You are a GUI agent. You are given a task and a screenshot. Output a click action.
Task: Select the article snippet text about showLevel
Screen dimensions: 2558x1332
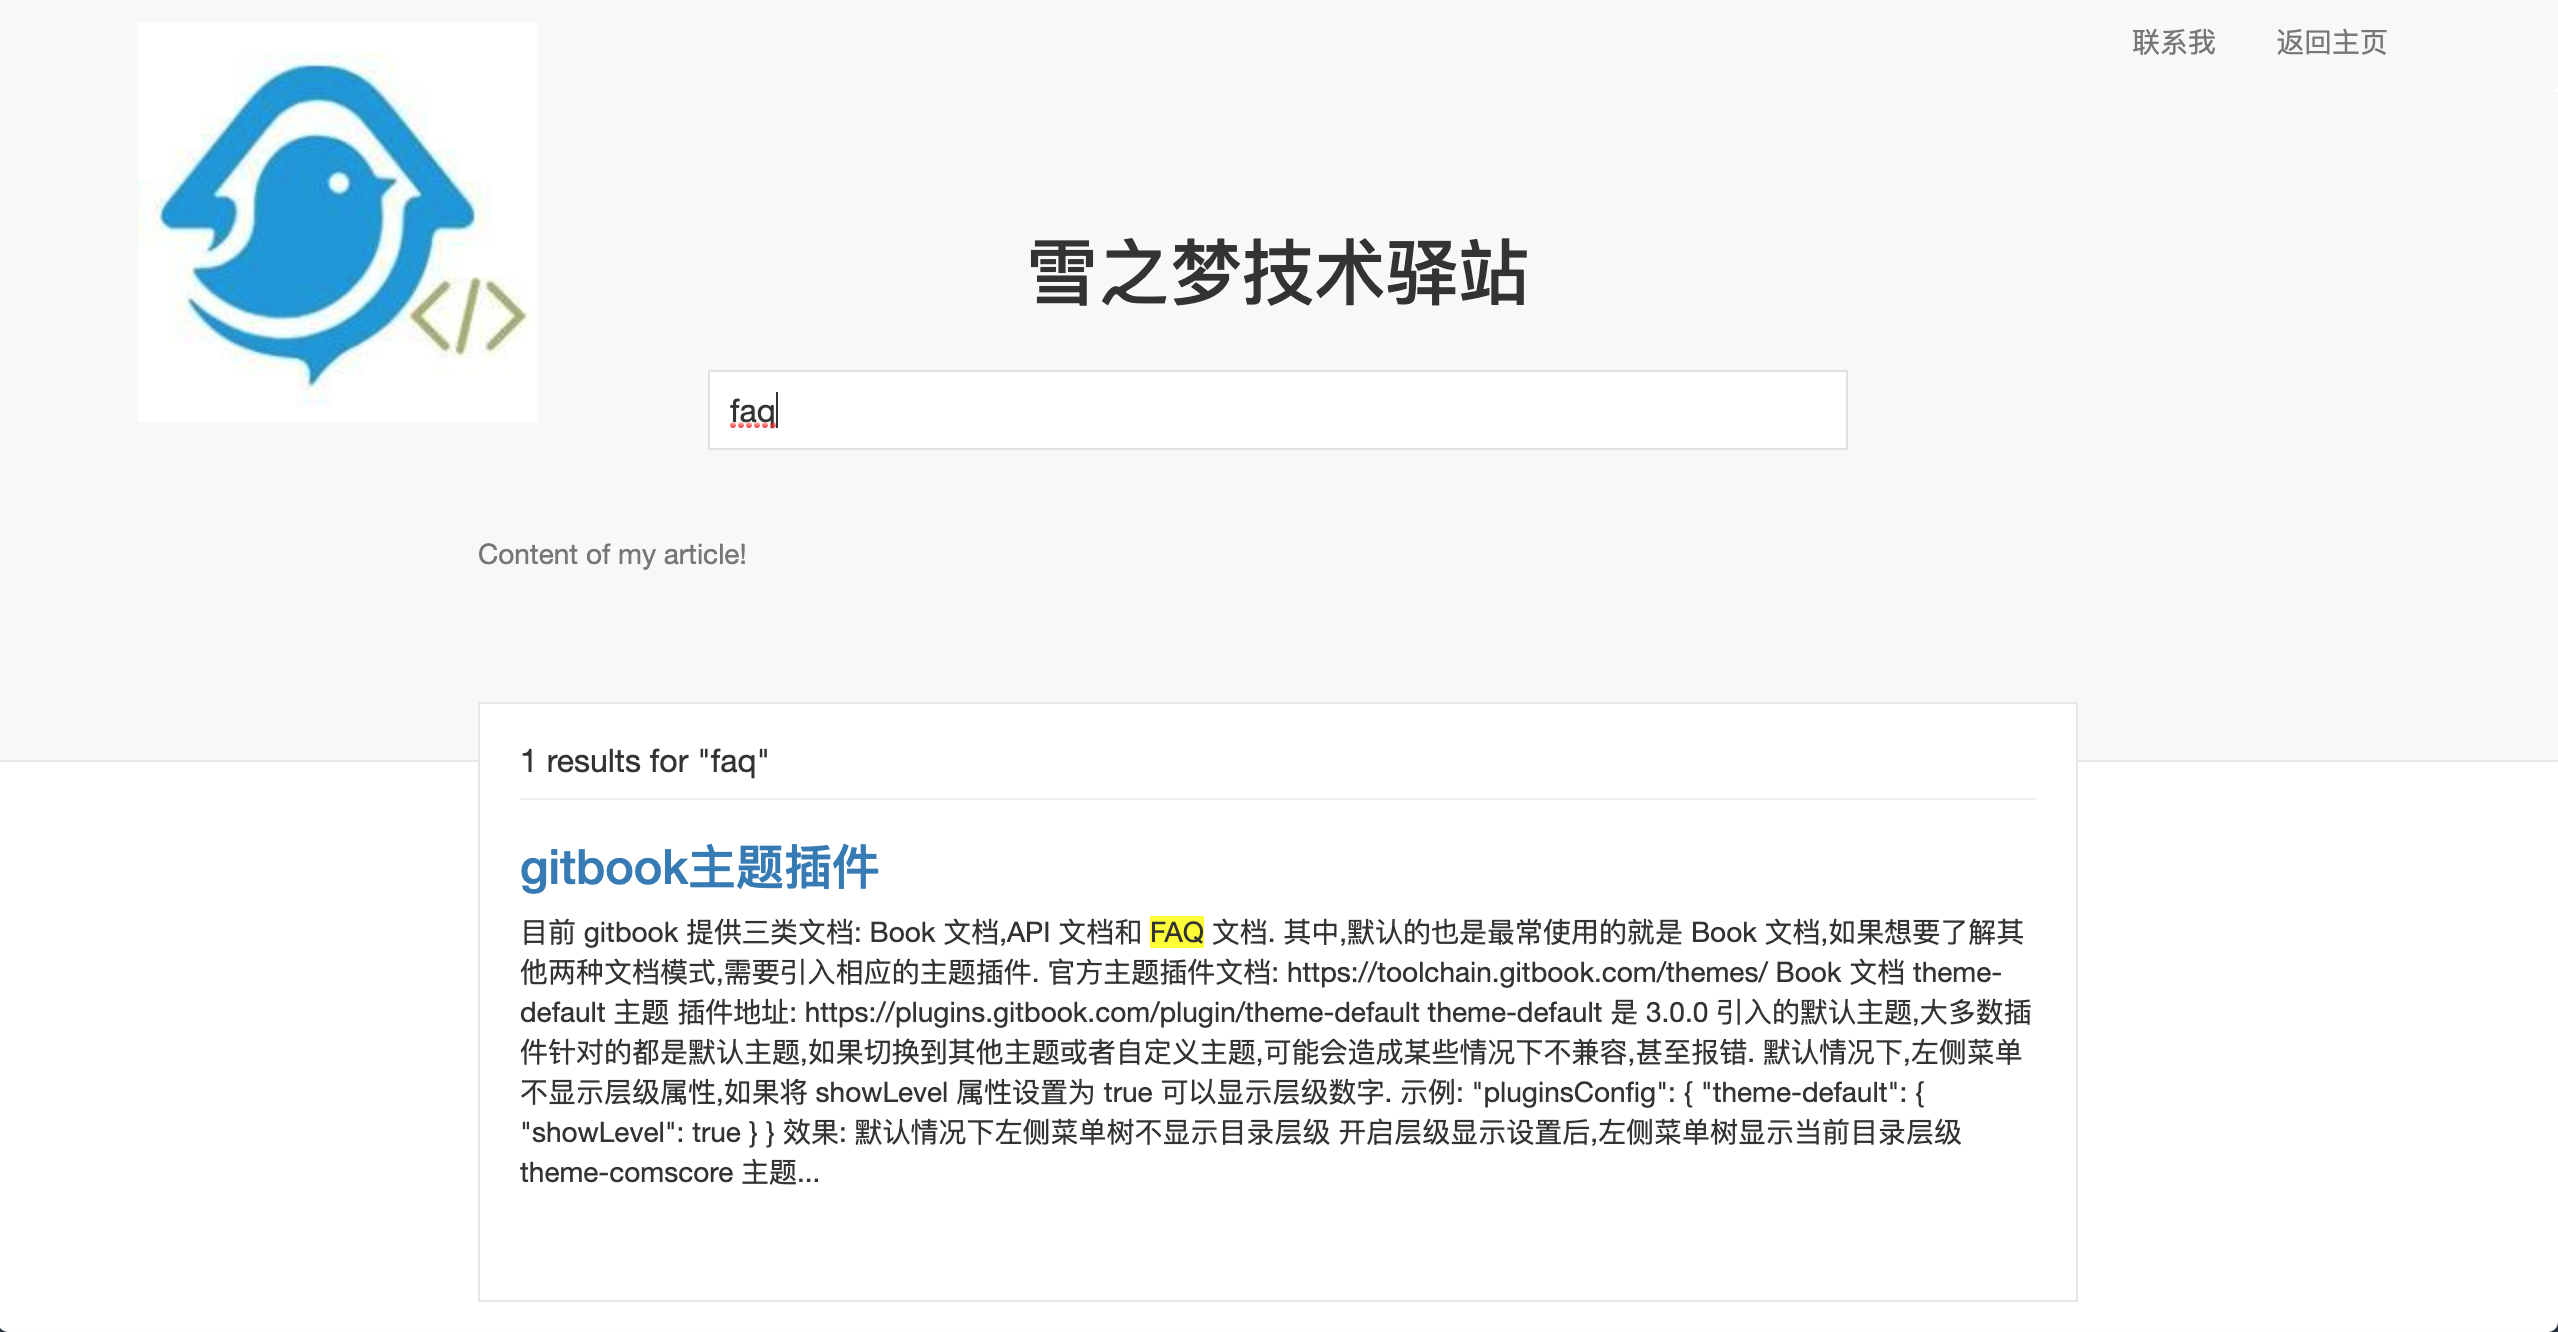tap(880, 1093)
